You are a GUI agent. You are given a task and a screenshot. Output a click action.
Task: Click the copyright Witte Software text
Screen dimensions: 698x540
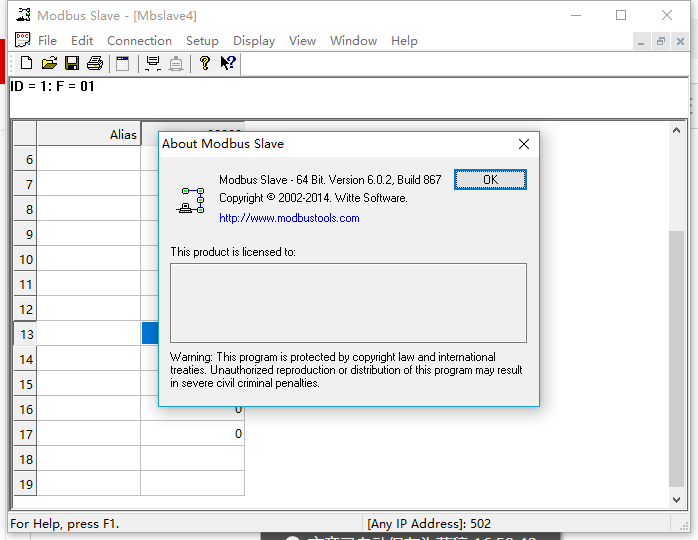pyautogui.click(x=313, y=198)
